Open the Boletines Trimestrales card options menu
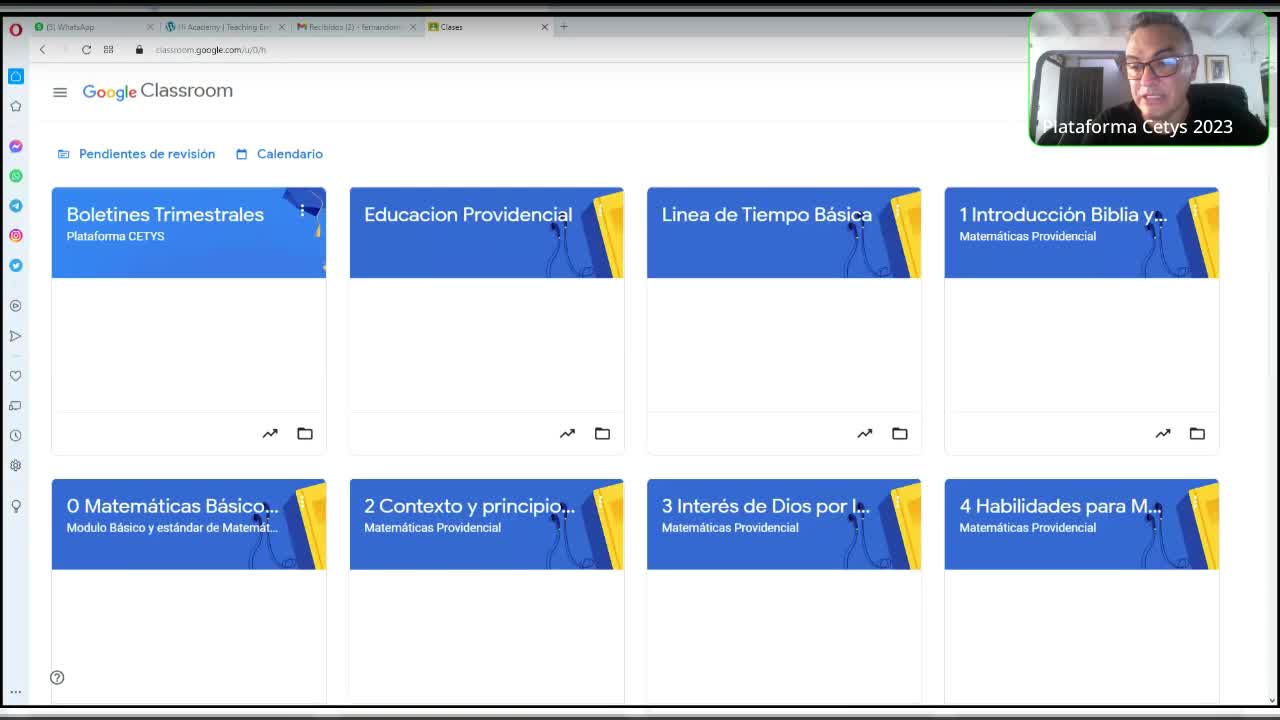Image resolution: width=1280 pixels, height=720 pixels. tap(302, 210)
